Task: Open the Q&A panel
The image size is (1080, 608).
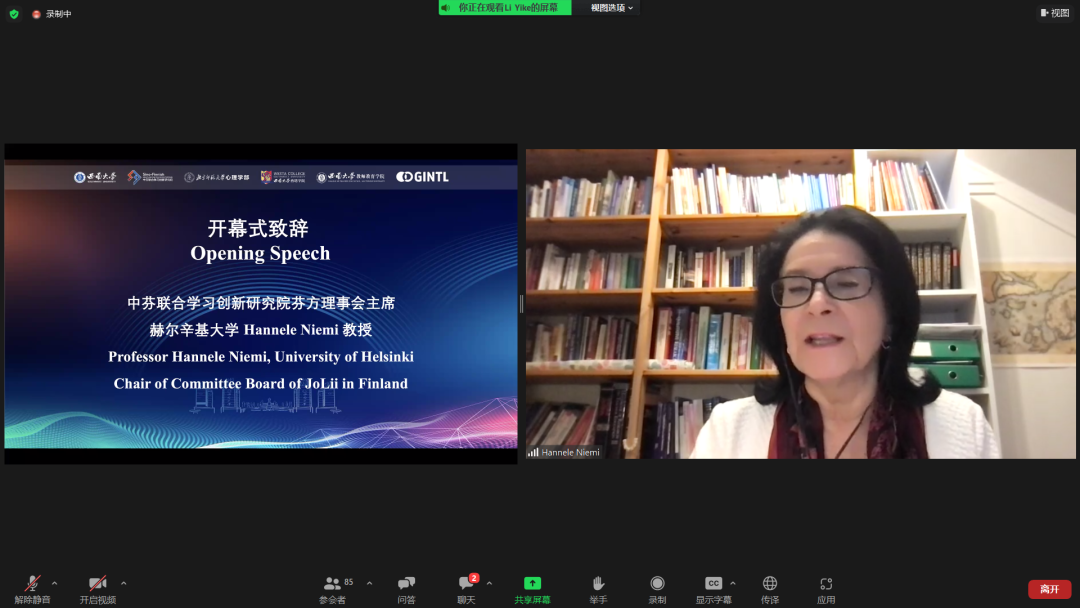Action: 406,584
